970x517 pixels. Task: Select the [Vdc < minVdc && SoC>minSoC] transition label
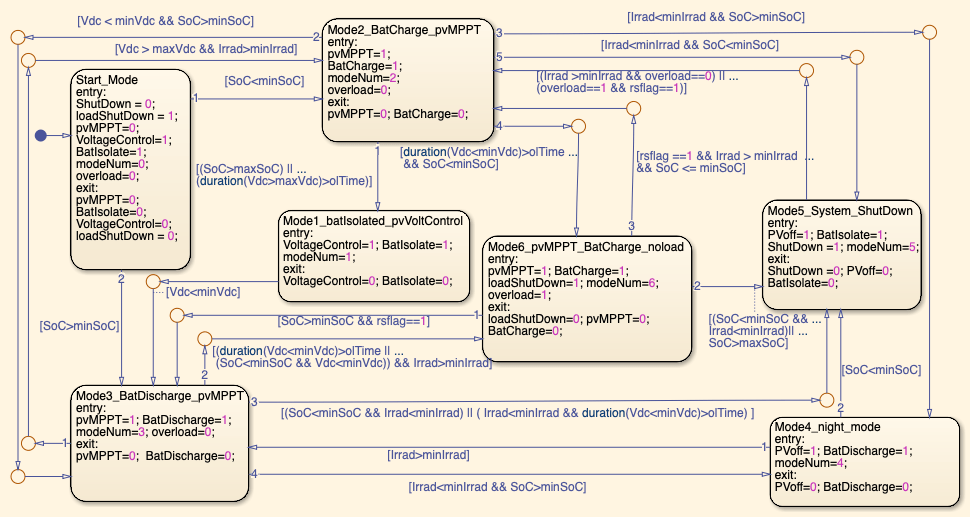(x=165, y=21)
